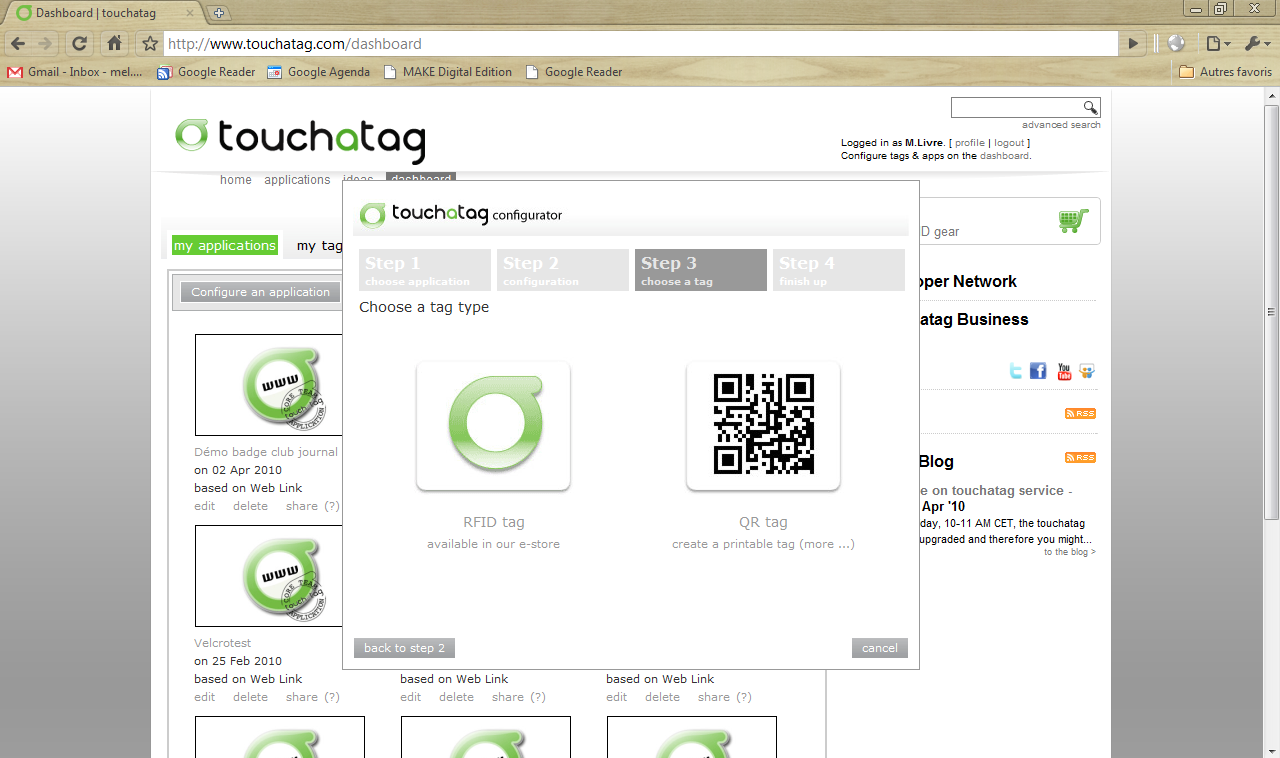Click the back to step 2 button
The width and height of the screenshot is (1280, 758).
tap(404, 648)
